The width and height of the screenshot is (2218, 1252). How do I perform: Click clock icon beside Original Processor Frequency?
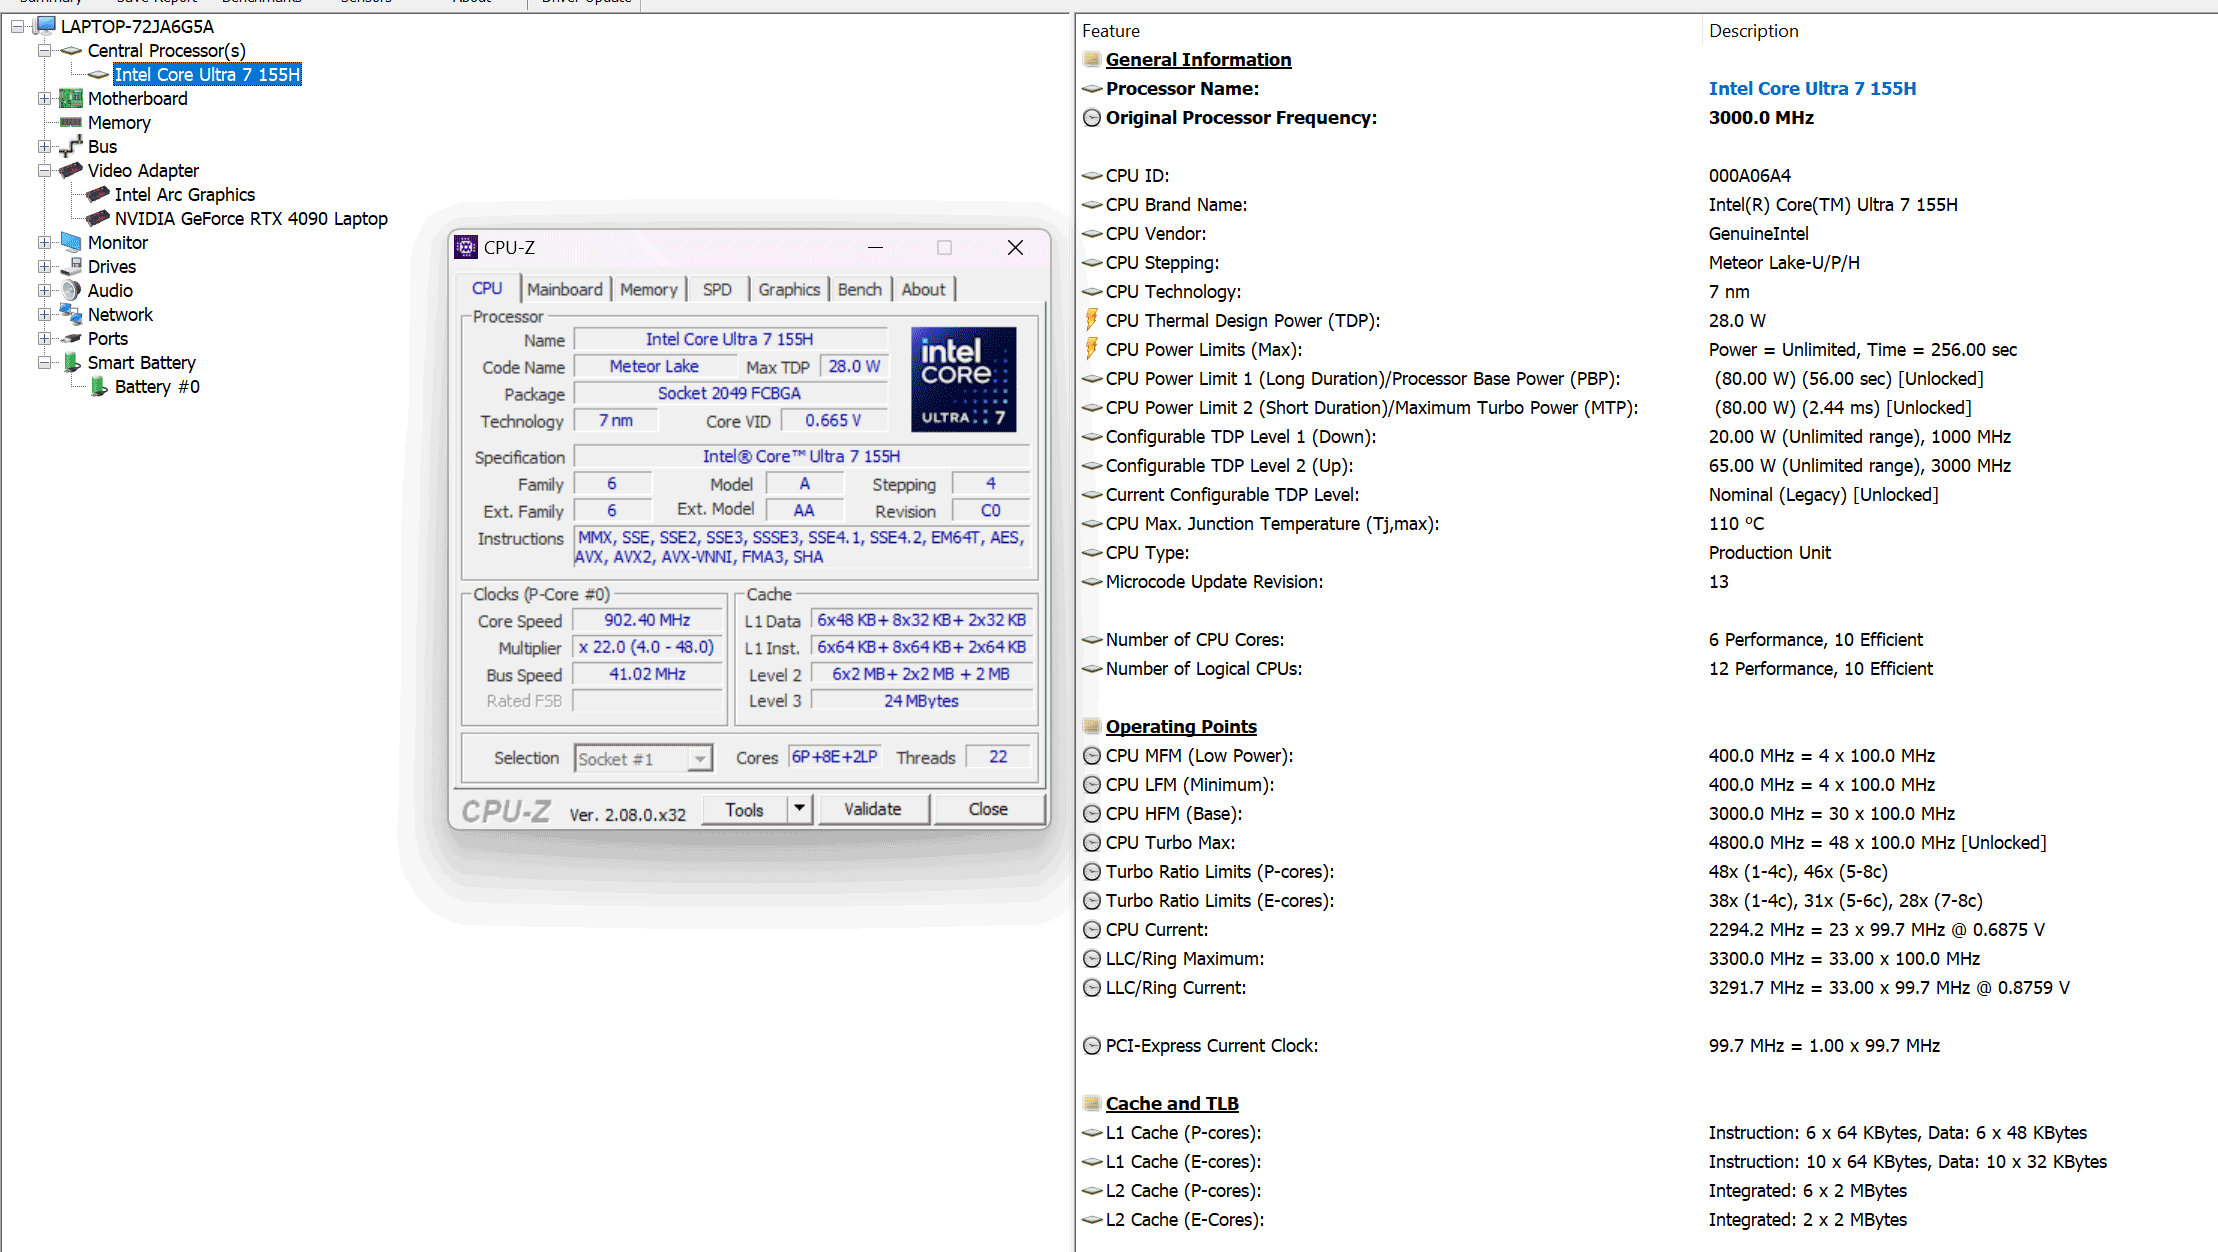click(x=1092, y=117)
